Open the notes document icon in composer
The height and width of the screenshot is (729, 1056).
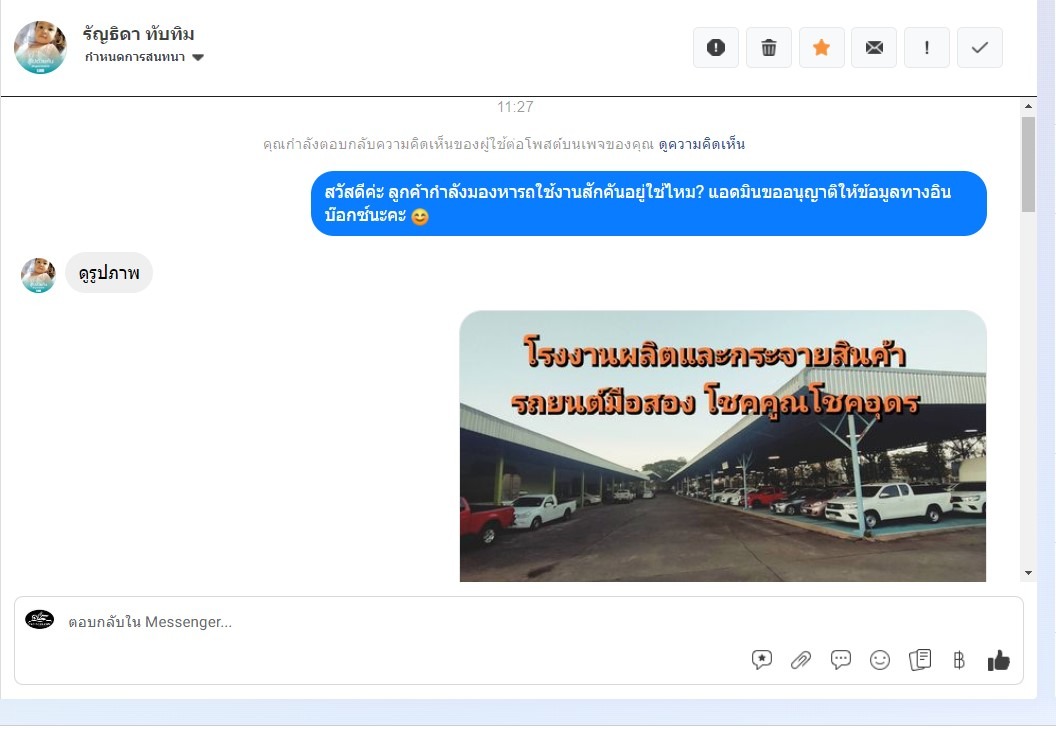point(920,659)
